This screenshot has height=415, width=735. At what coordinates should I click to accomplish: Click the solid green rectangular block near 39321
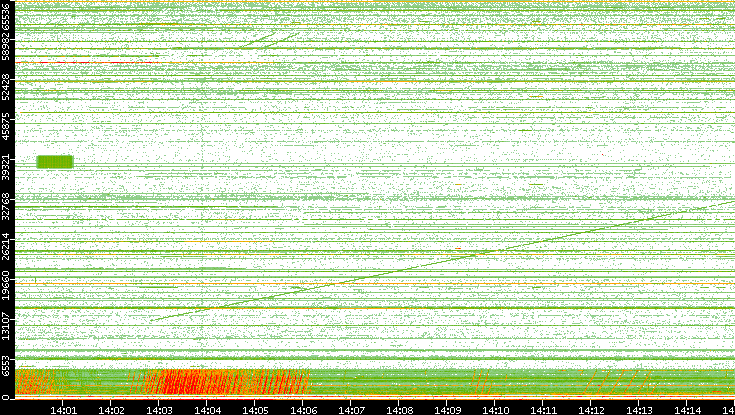(55, 162)
